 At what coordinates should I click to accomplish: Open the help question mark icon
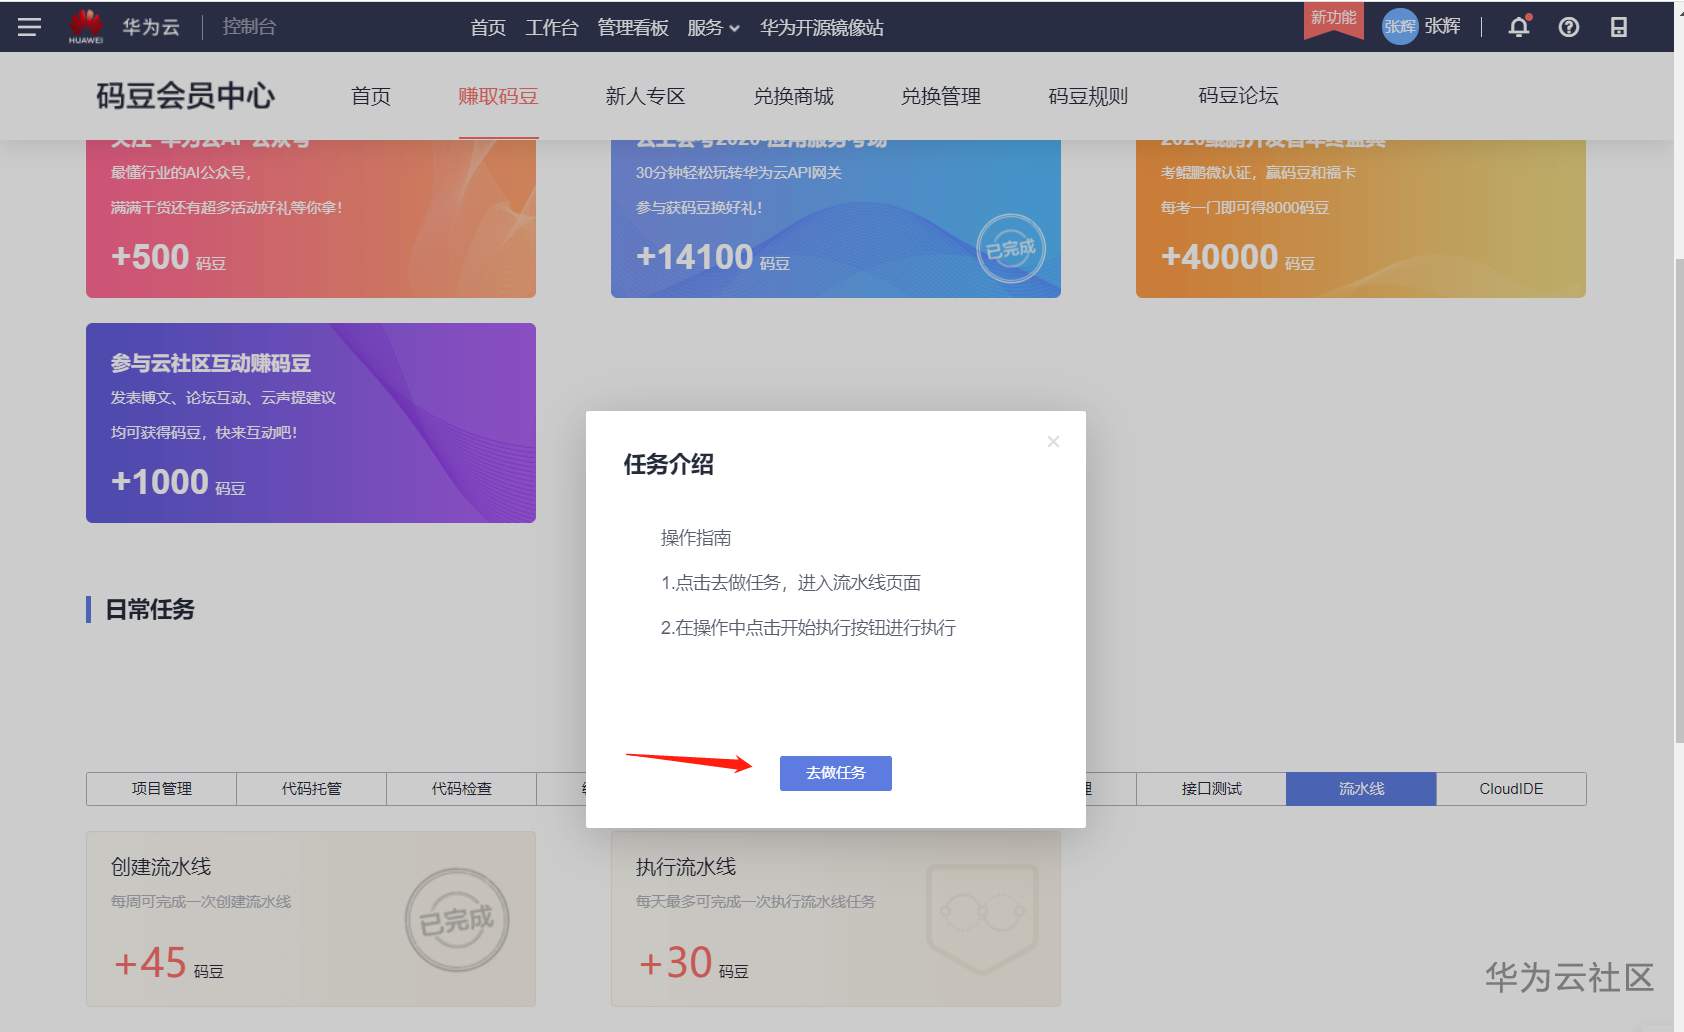pos(1569,27)
